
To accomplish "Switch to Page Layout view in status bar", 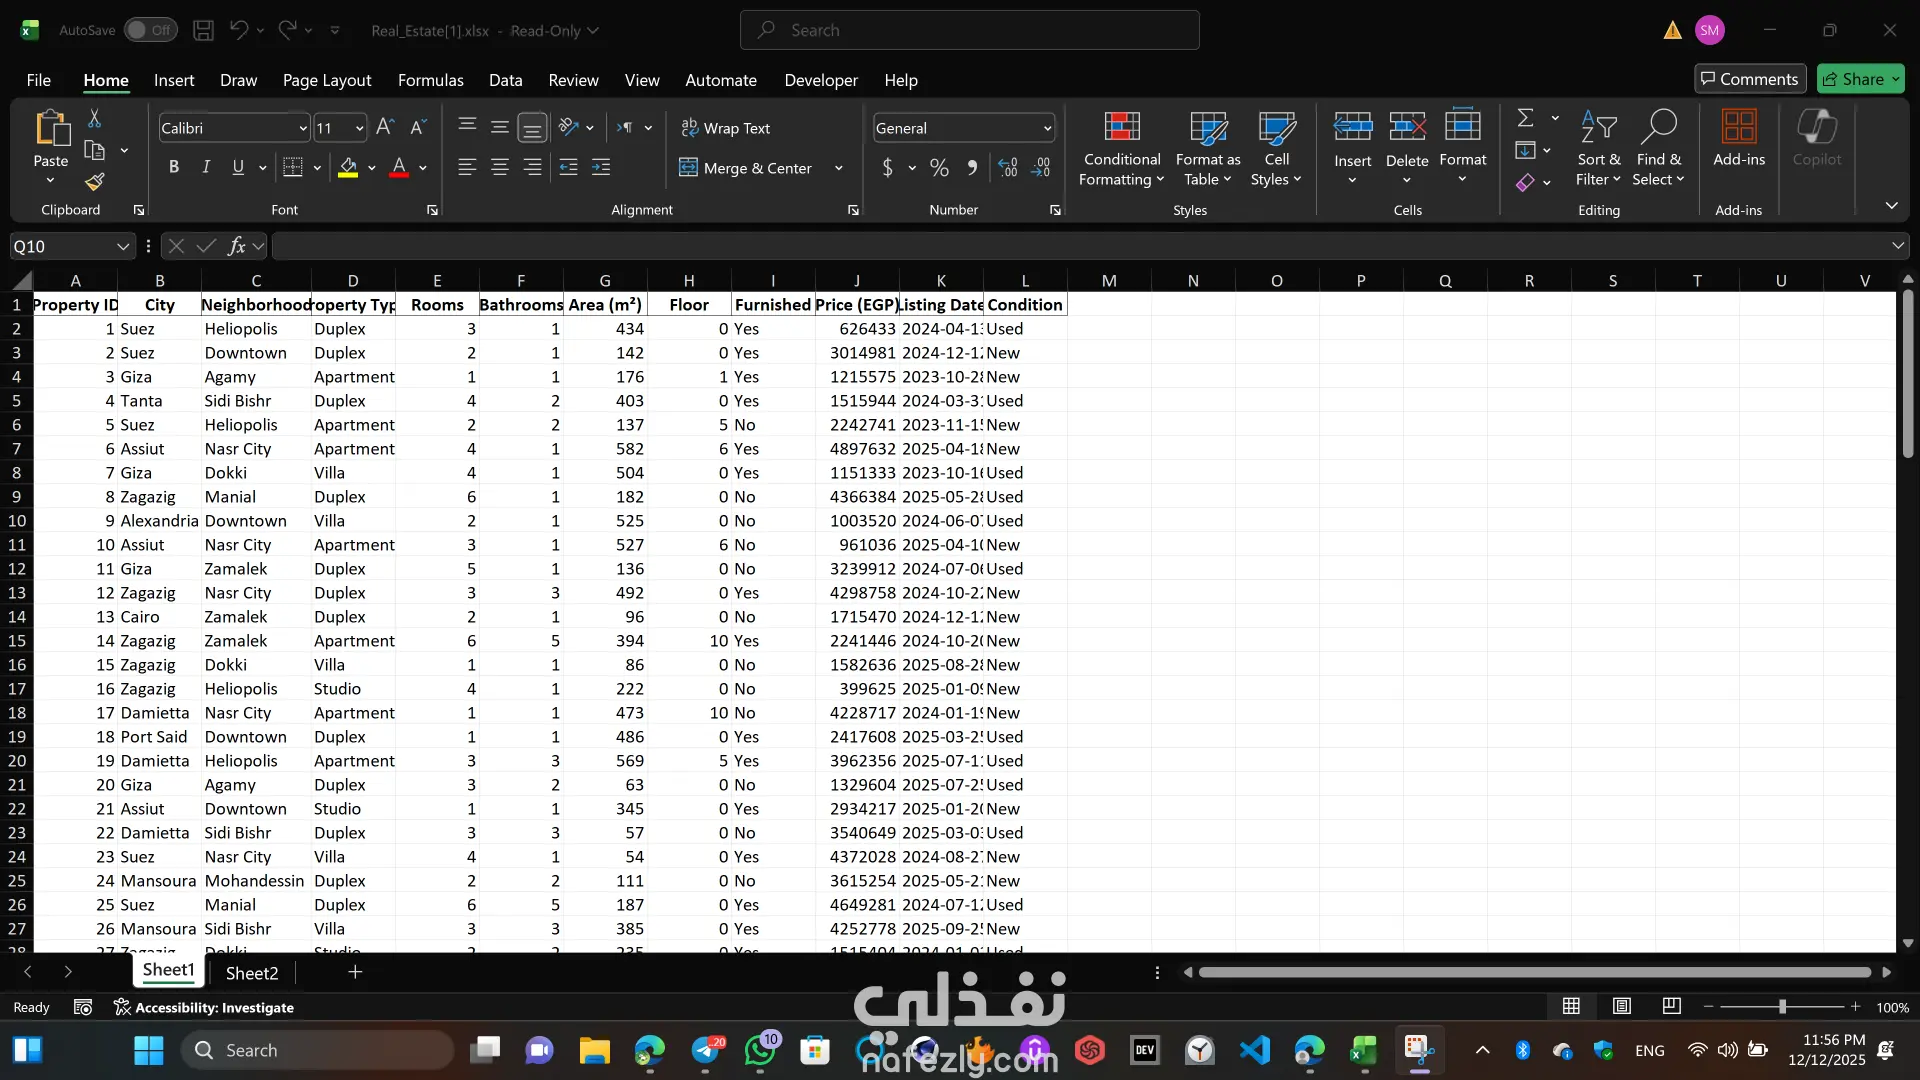I will 1622,1007.
